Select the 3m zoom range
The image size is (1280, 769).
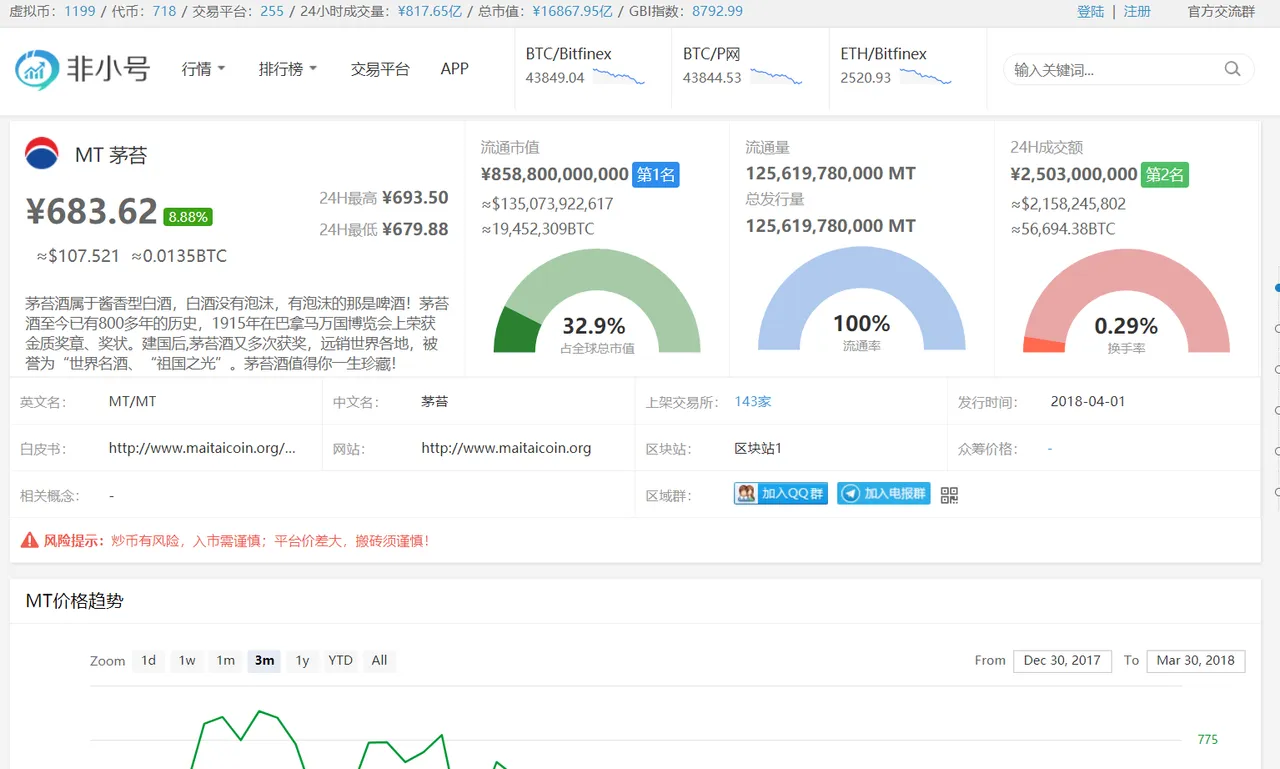[264, 660]
